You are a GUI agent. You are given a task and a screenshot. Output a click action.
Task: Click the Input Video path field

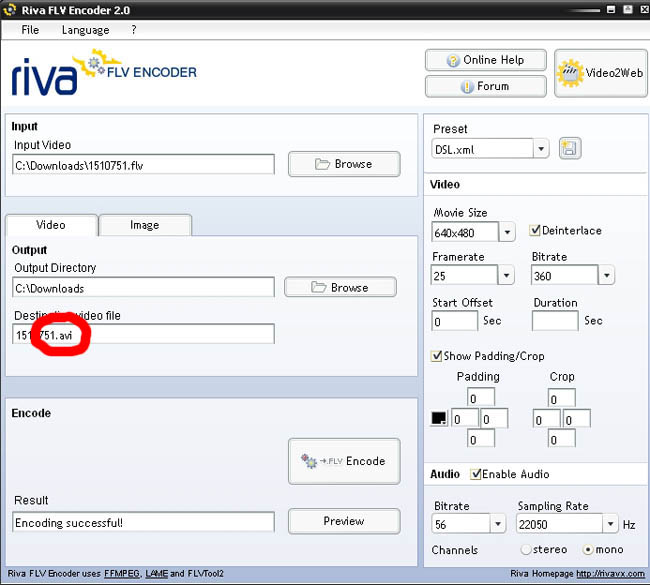pyautogui.click(x=143, y=165)
